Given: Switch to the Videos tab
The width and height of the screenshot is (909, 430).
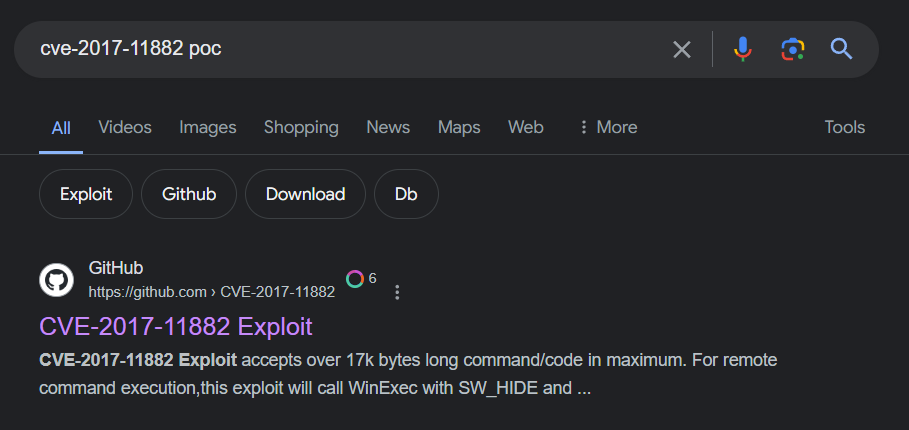Looking at the screenshot, I should pos(125,127).
